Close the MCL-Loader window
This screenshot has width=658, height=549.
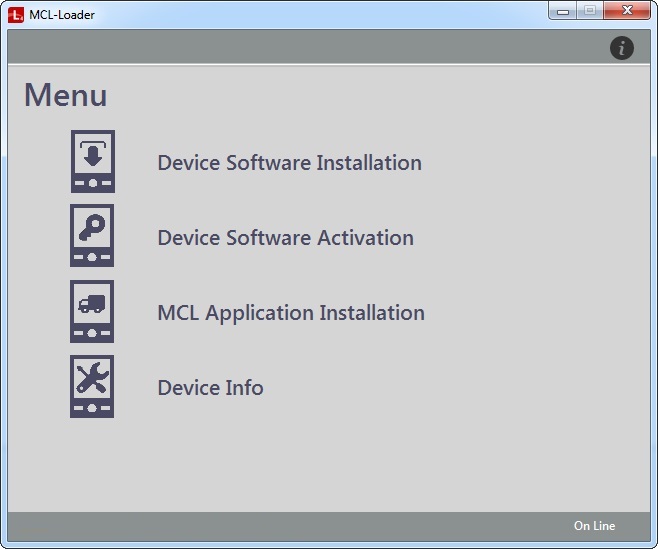627,10
